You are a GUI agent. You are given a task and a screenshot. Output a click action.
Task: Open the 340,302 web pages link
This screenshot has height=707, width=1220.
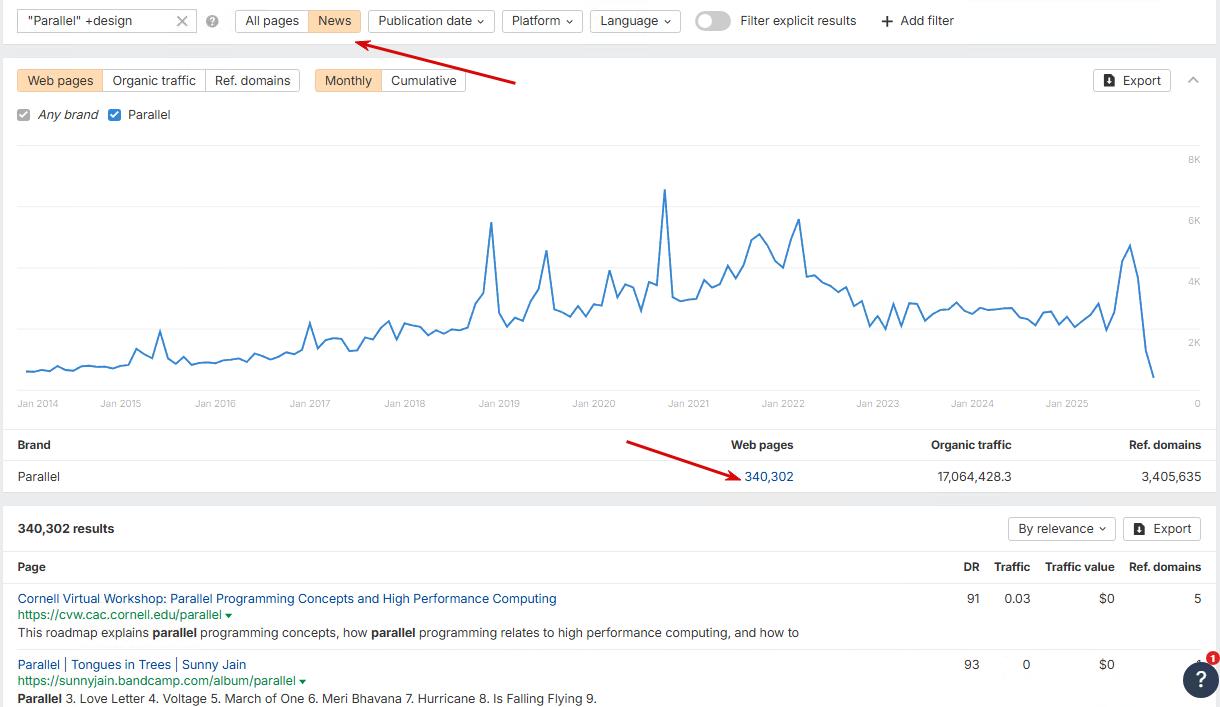click(769, 477)
